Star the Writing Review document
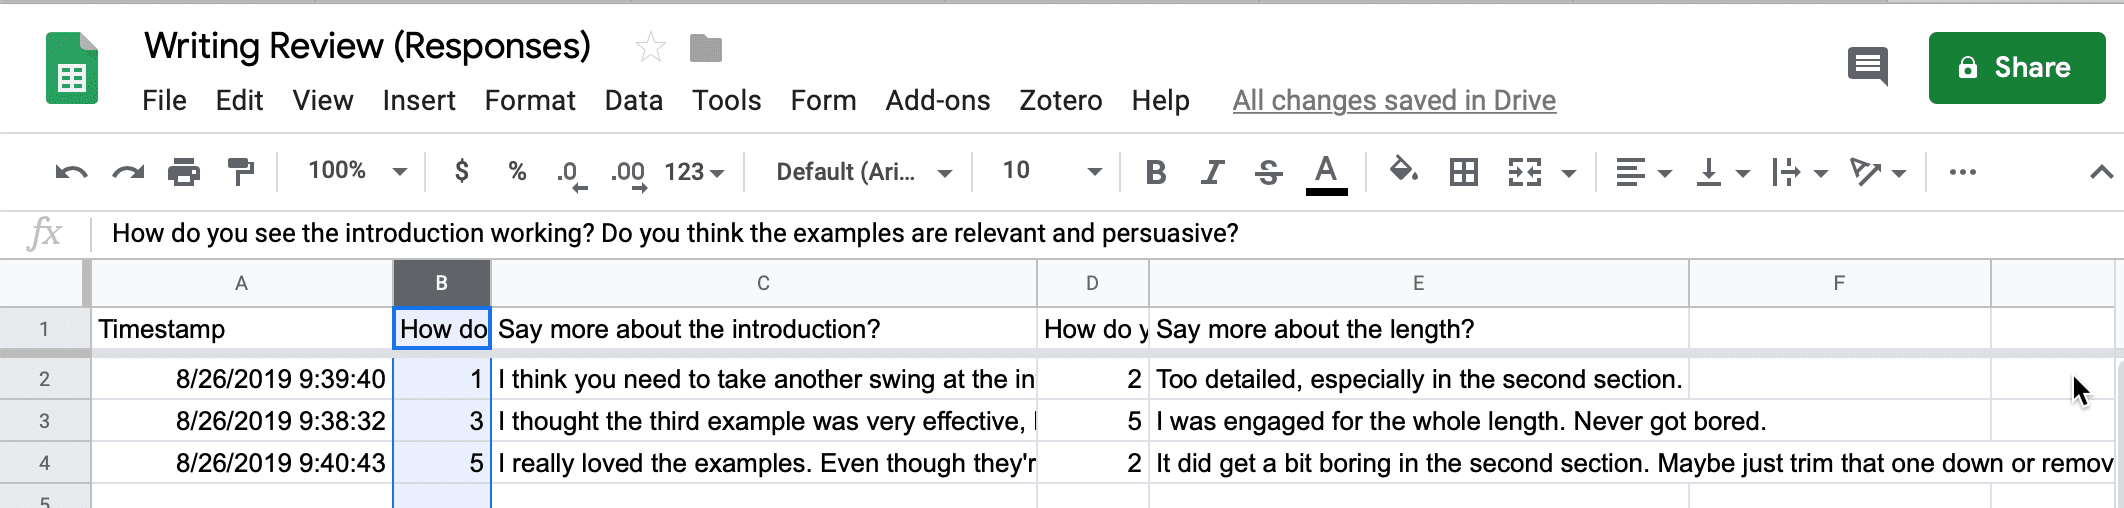The height and width of the screenshot is (508, 2124). coord(651,47)
